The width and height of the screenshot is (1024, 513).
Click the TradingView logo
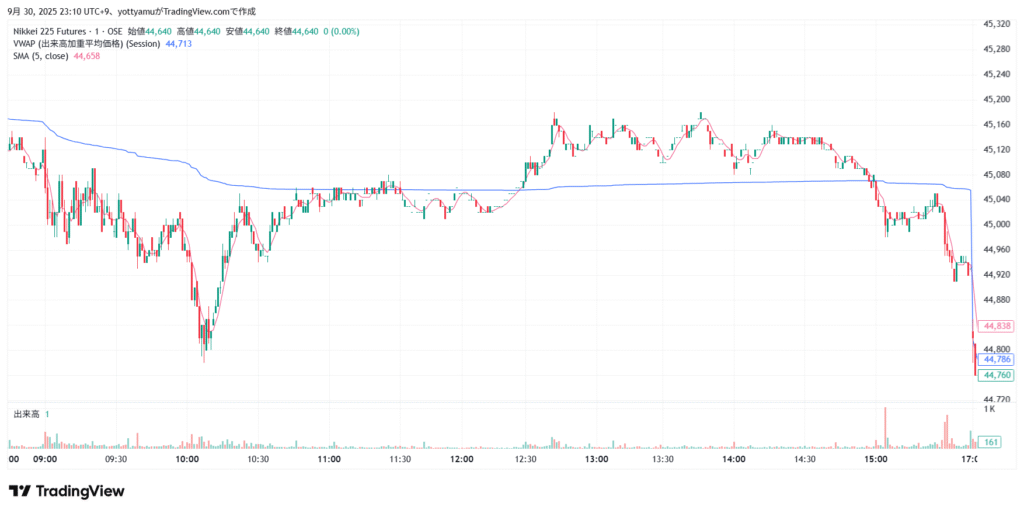click(66, 491)
